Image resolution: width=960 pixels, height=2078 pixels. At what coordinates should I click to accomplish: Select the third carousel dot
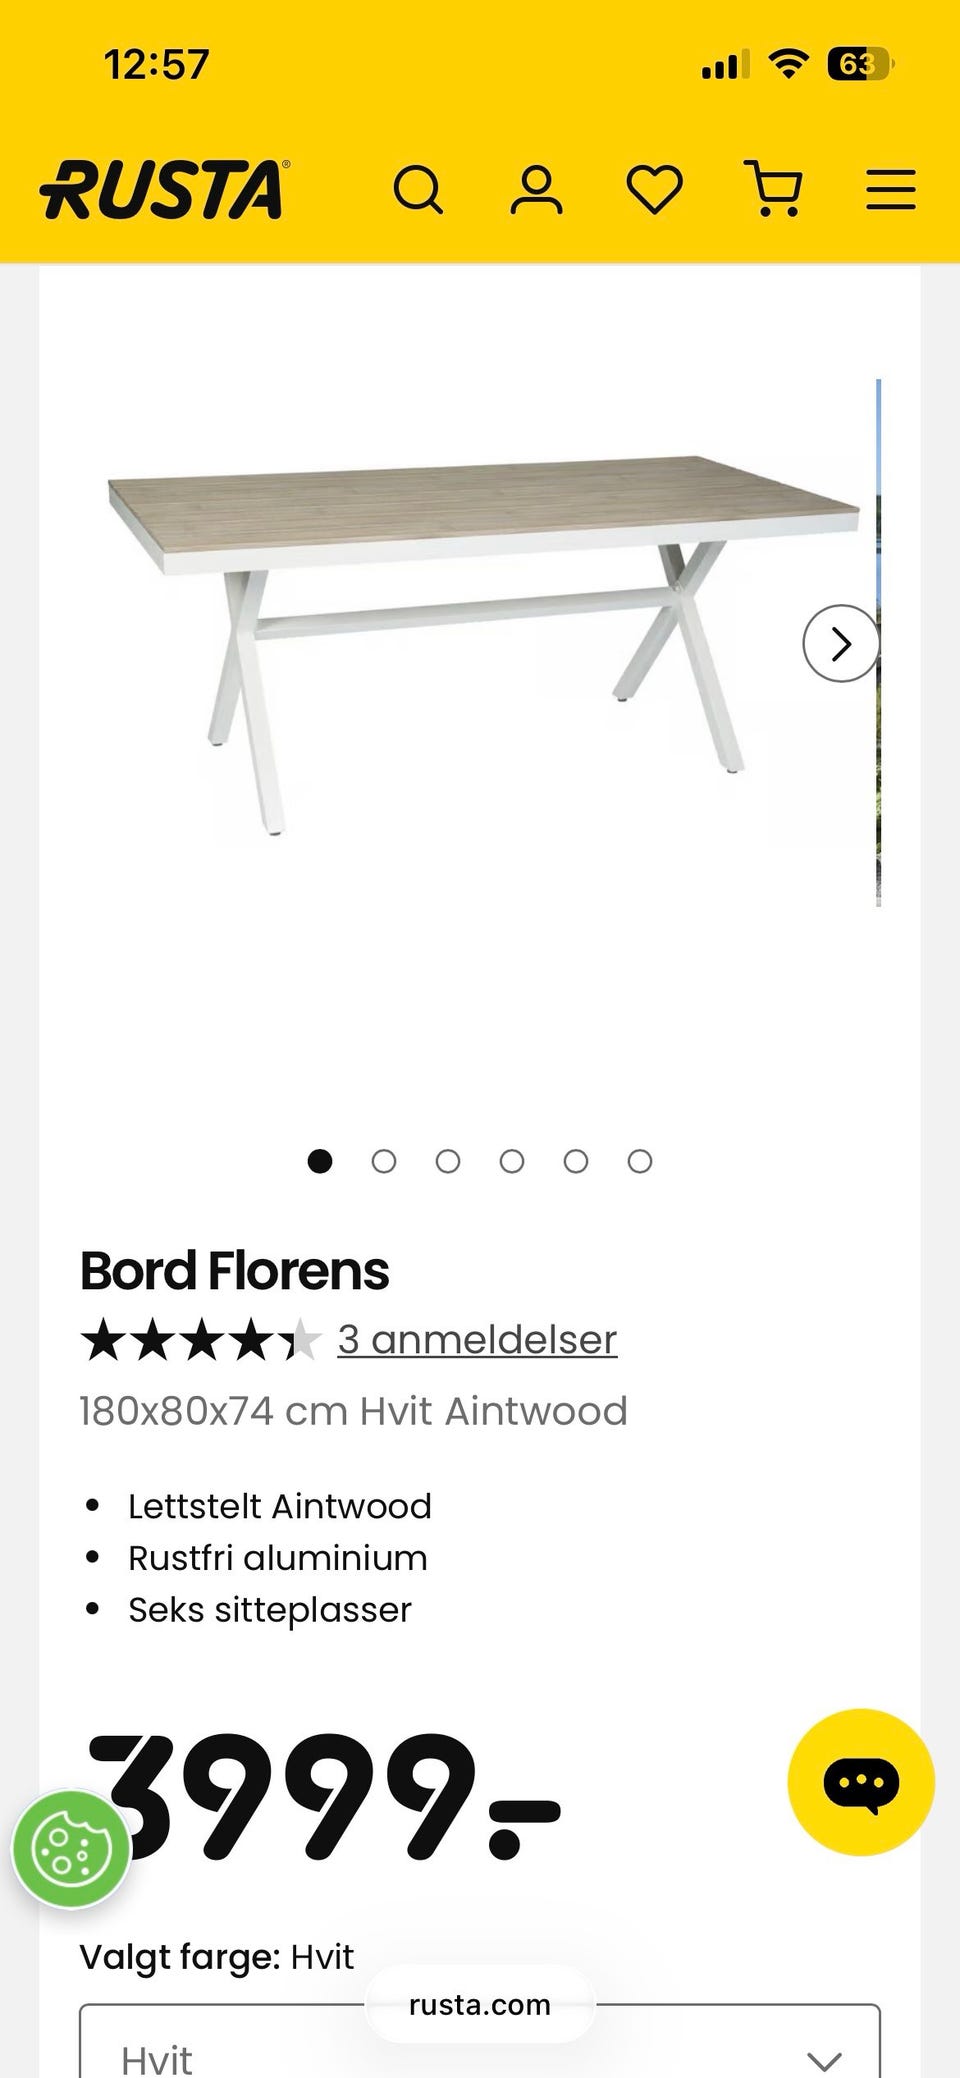(448, 1161)
